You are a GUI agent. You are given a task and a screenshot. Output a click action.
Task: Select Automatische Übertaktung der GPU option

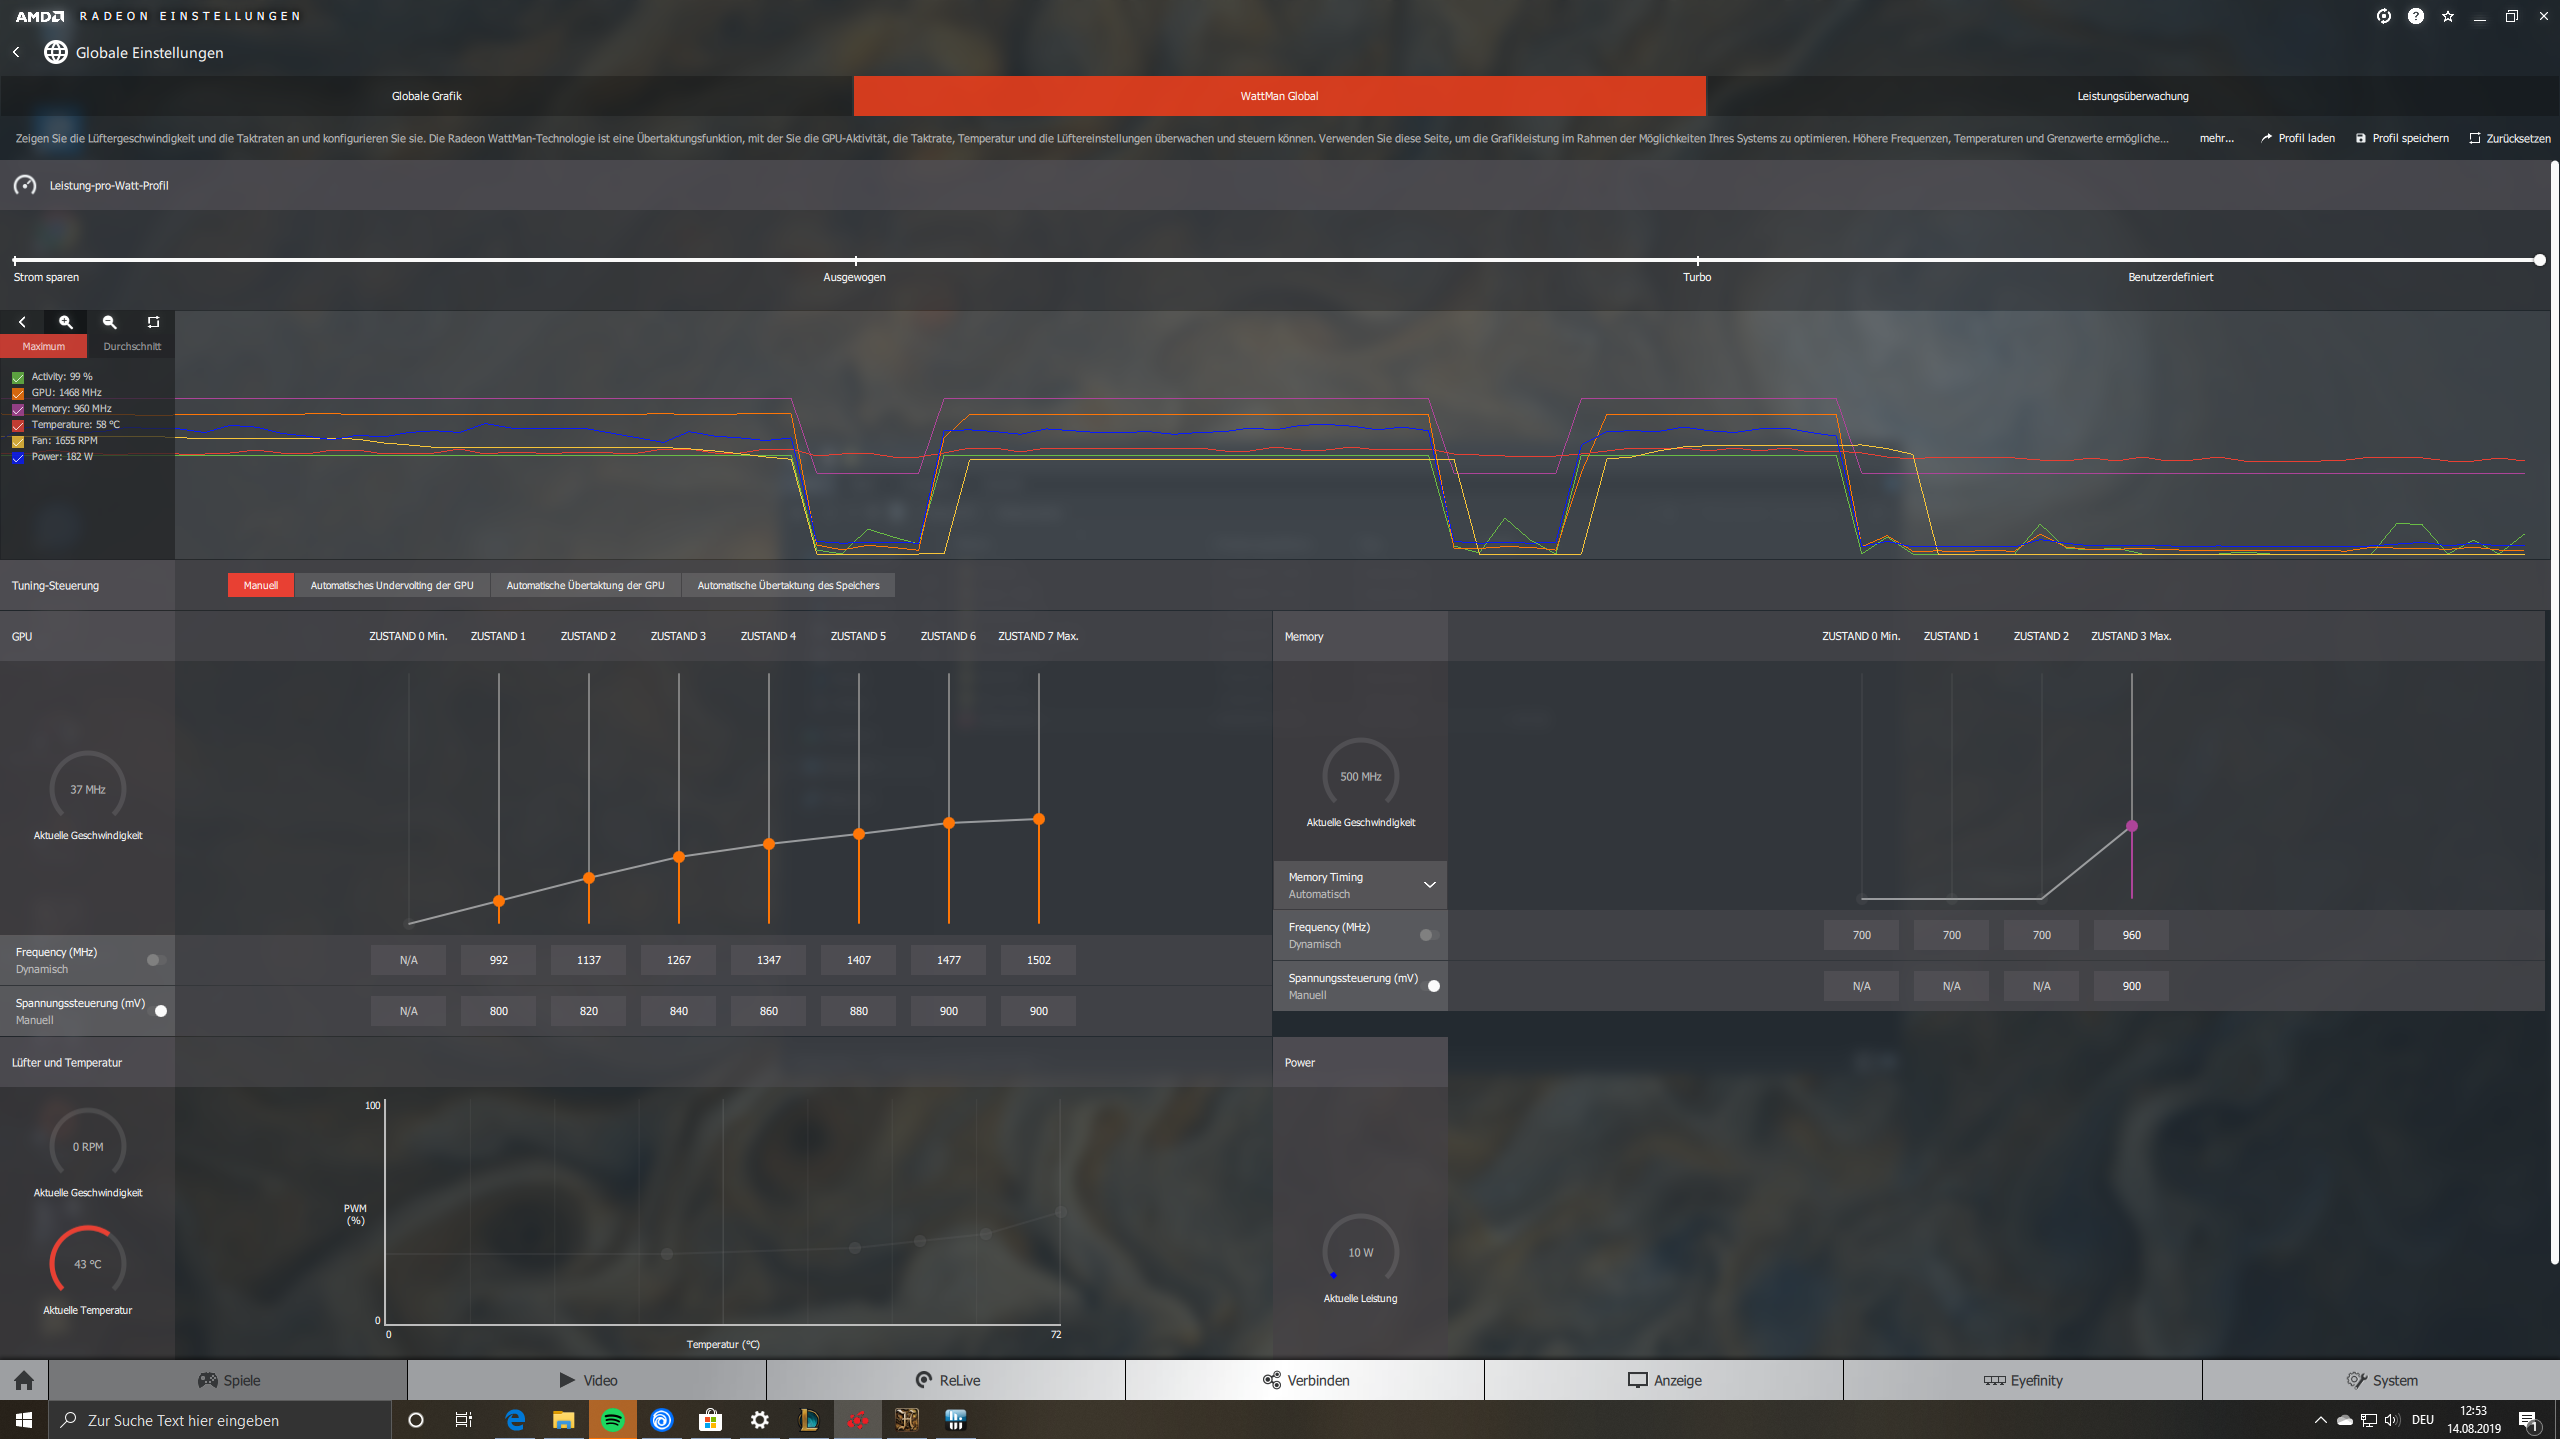pos(585,586)
